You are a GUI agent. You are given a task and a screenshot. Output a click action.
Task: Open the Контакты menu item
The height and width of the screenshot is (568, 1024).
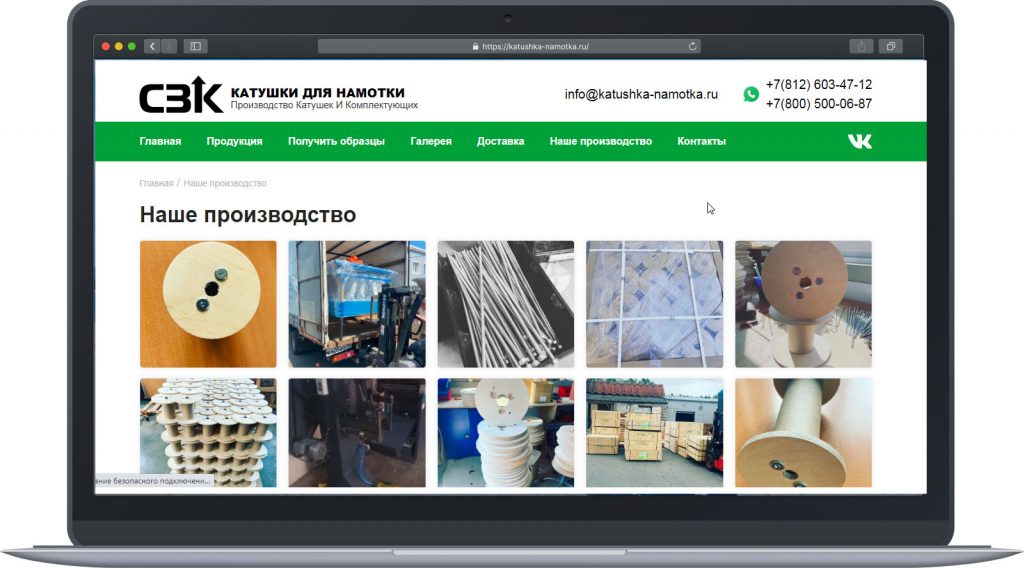(x=701, y=141)
